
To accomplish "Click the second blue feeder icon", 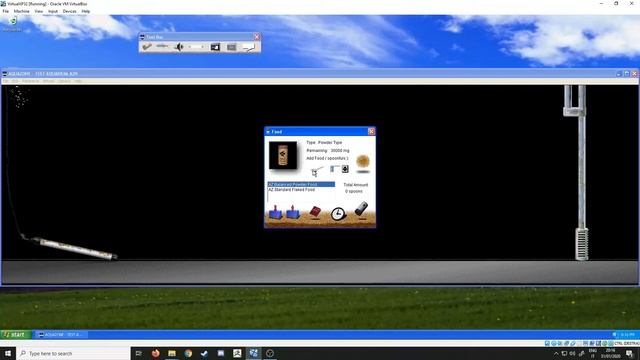I will (x=293, y=213).
